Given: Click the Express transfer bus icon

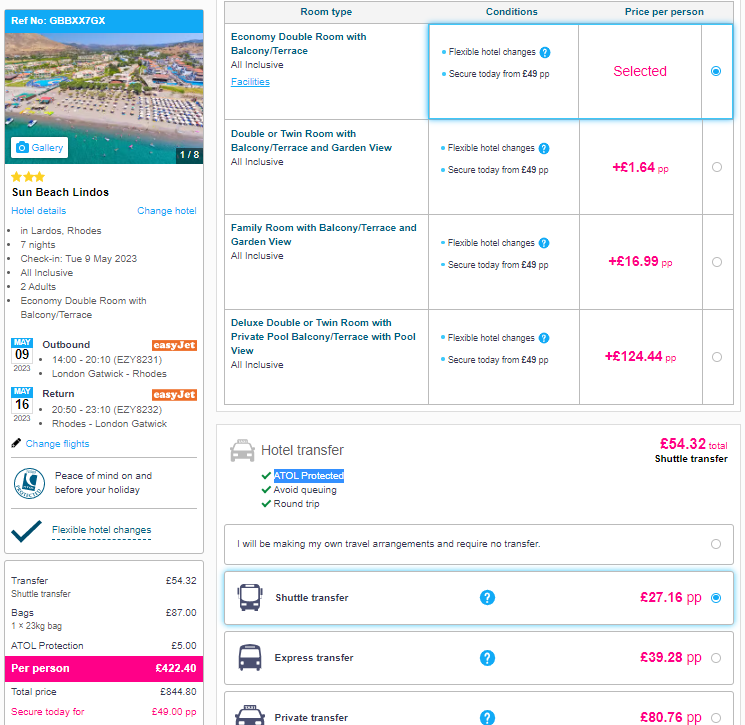Looking at the screenshot, I should pyautogui.click(x=250, y=658).
